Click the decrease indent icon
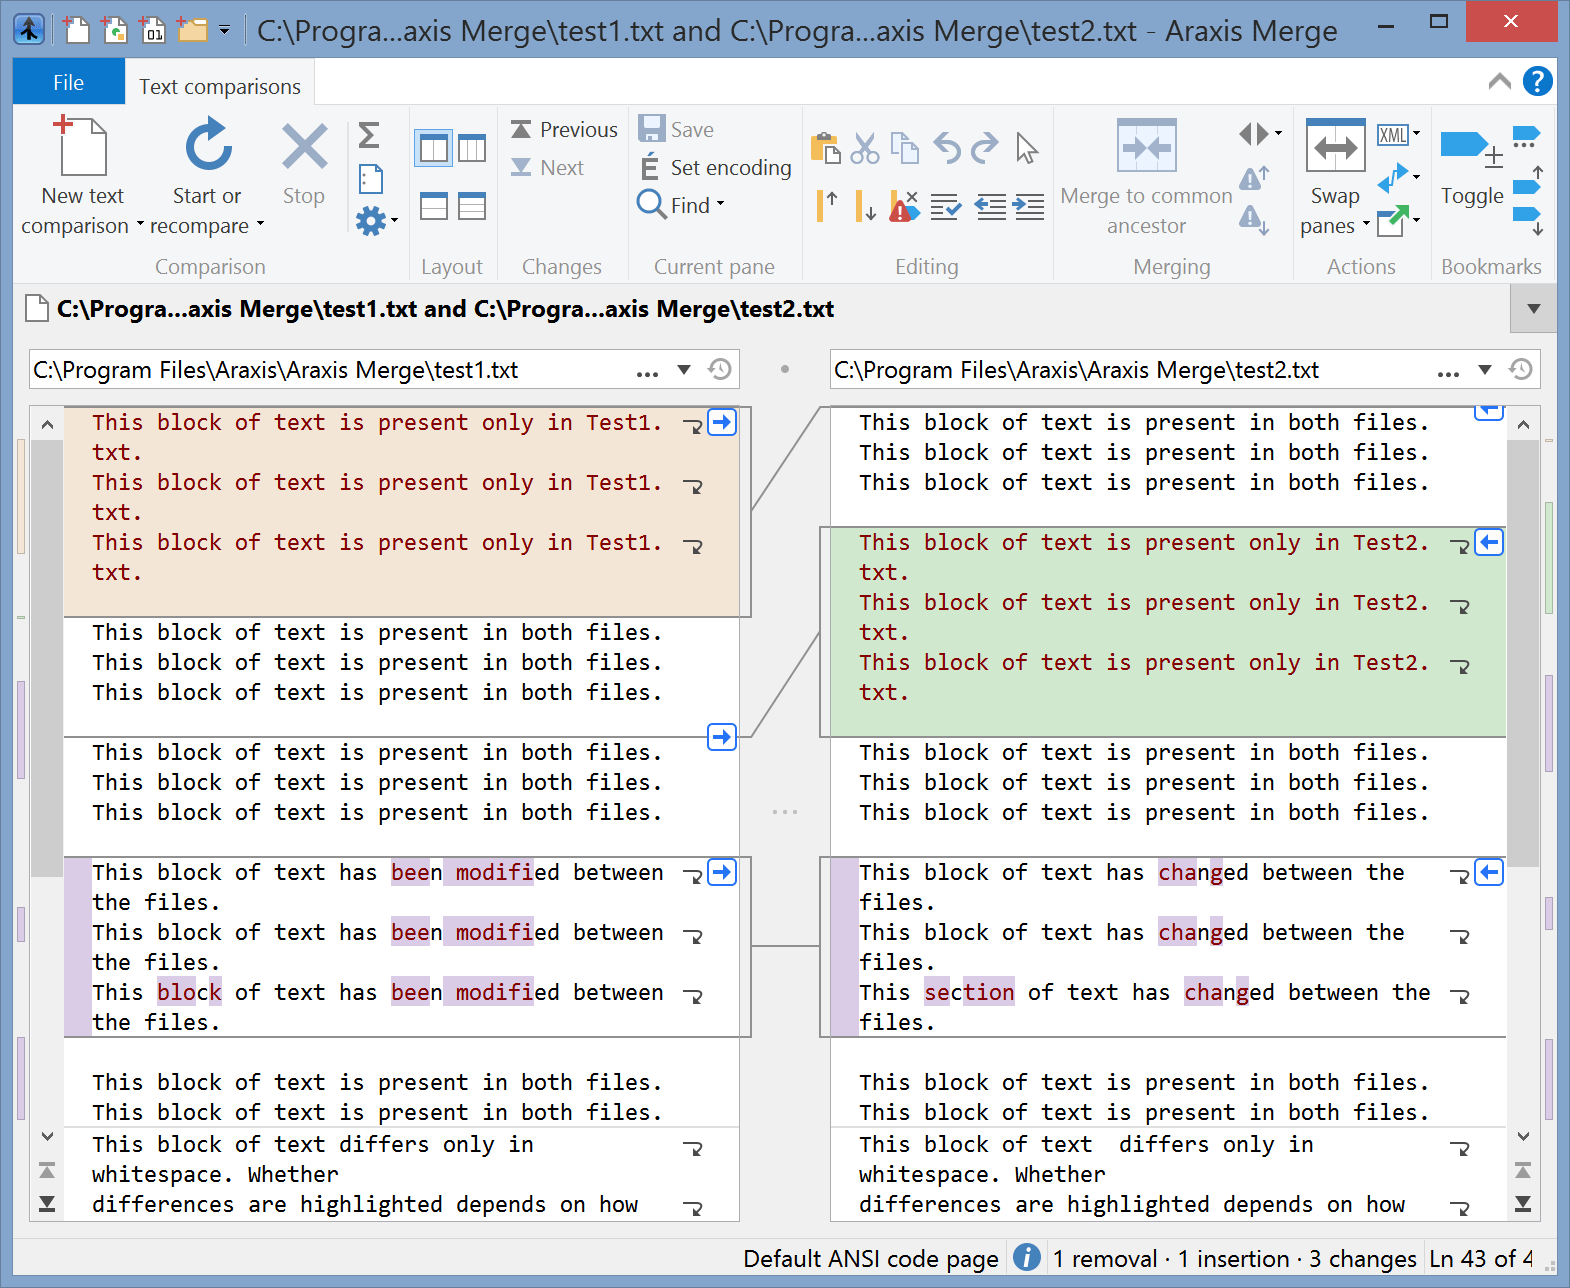This screenshot has width=1570, height=1288. tap(990, 206)
